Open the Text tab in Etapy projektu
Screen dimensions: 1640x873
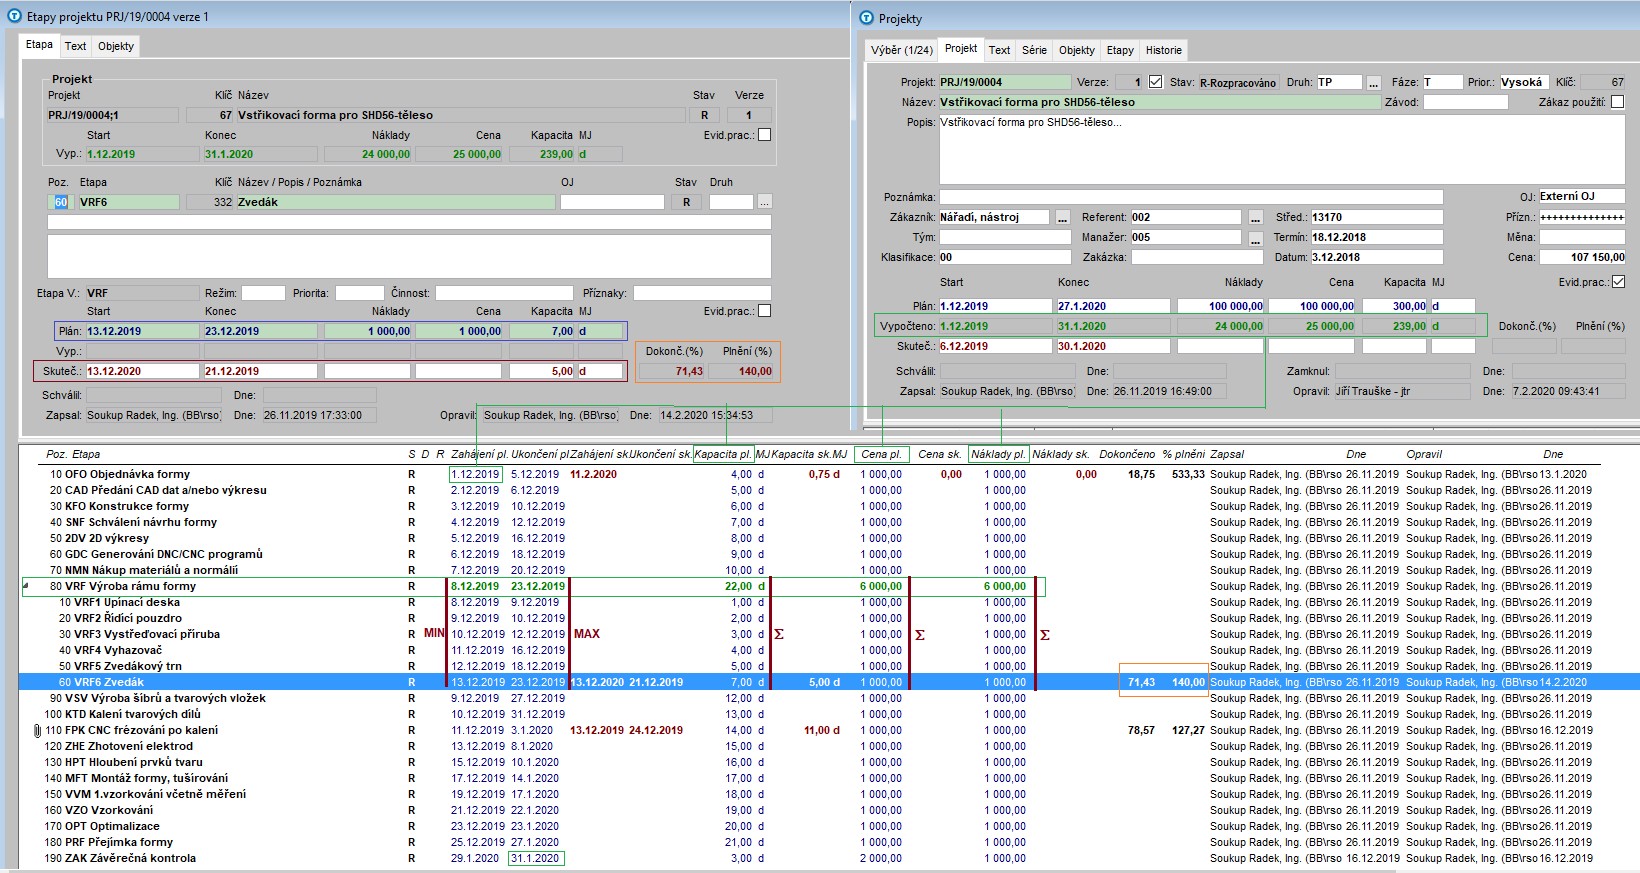tap(76, 46)
